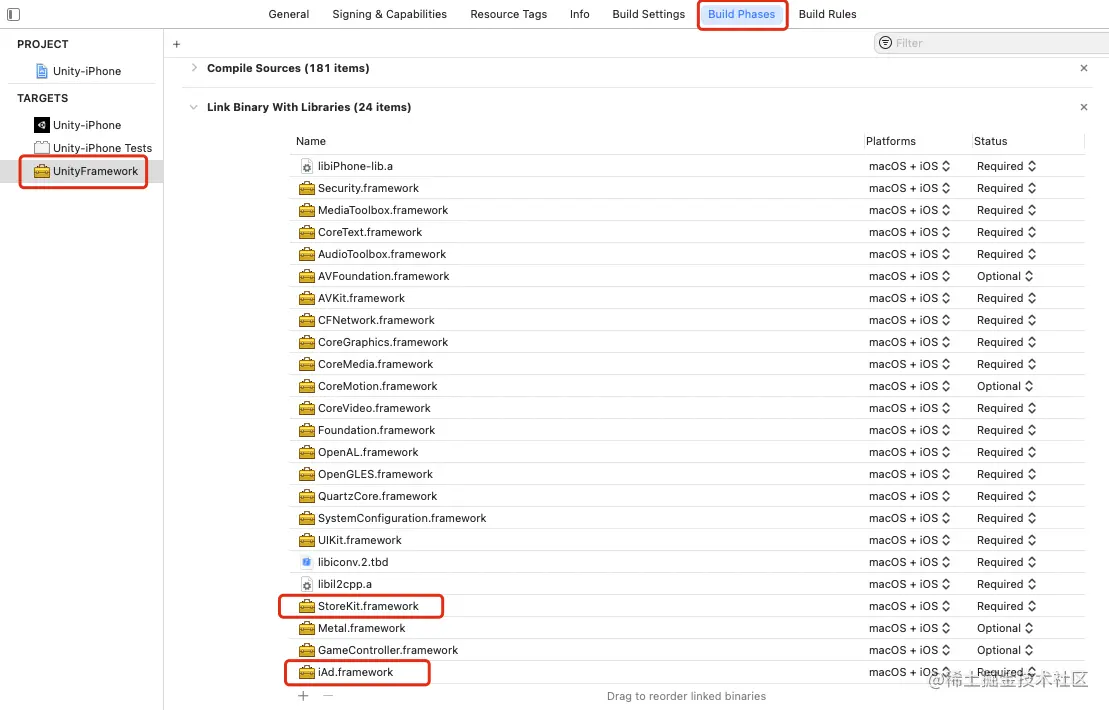Select the AVKit.framework icon
Viewport: 1109px width, 710px height.
tap(306, 298)
